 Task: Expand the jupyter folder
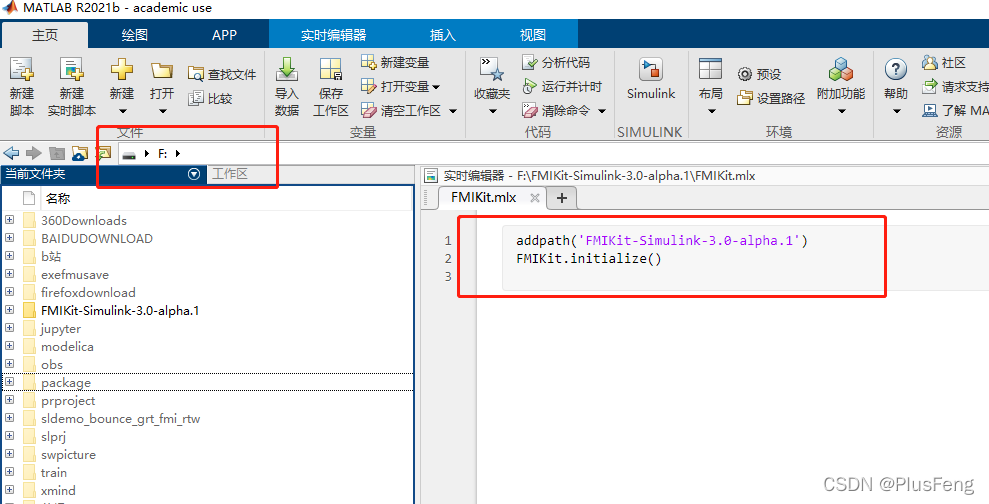(x=9, y=328)
